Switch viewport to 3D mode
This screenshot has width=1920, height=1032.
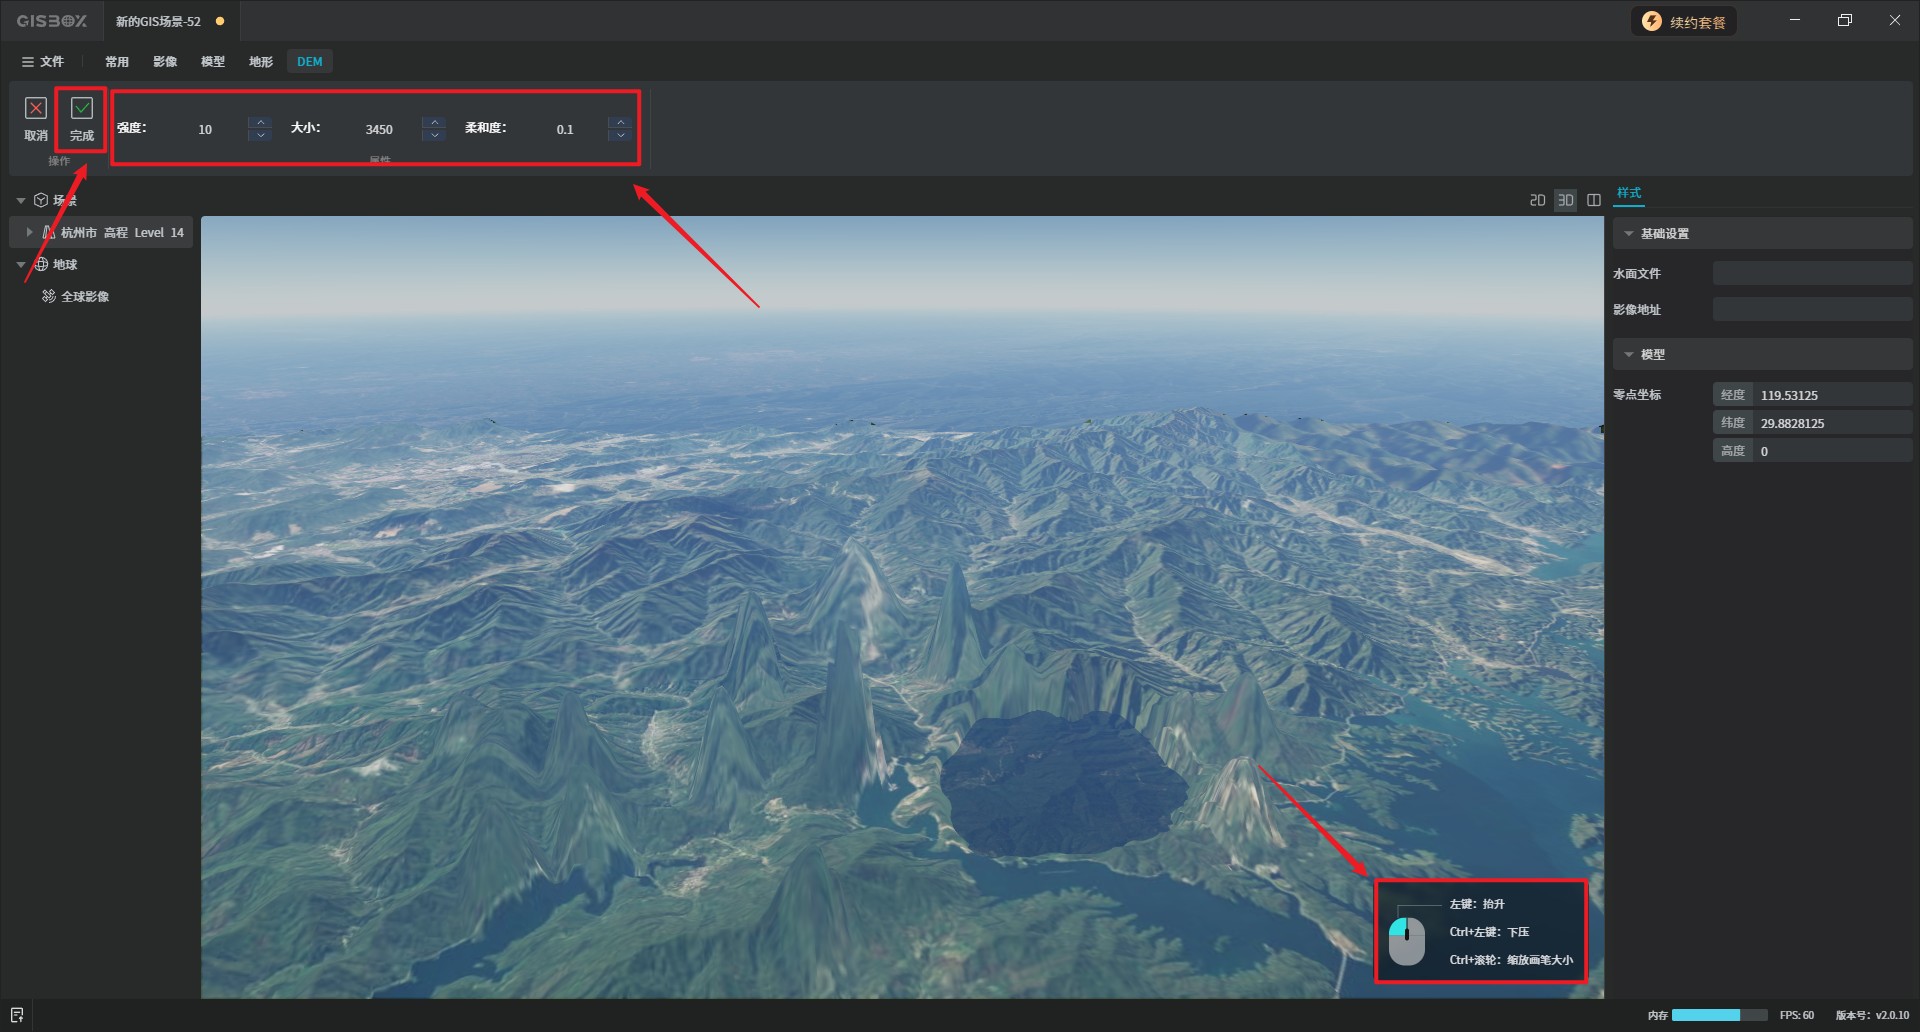click(x=1565, y=201)
